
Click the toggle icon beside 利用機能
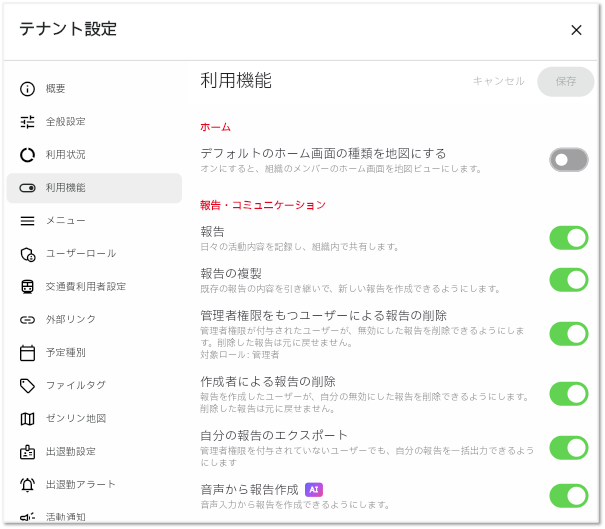(27, 188)
